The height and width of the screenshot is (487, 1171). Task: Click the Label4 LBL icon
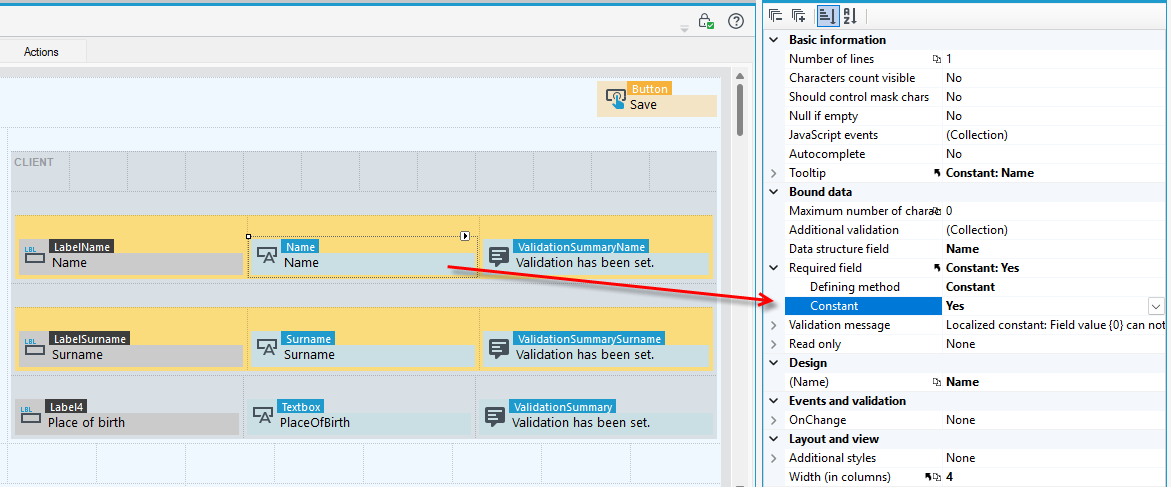pyautogui.click(x=30, y=415)
